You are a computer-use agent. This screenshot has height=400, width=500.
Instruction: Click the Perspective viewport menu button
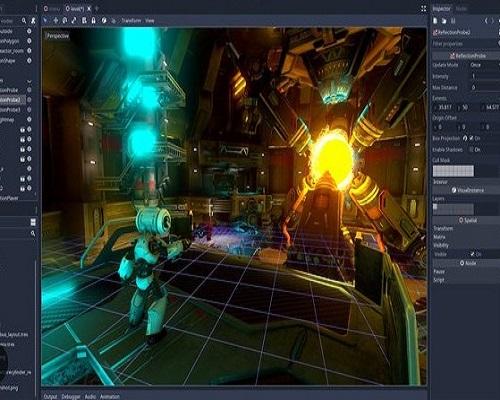click(x=57, y=36)
